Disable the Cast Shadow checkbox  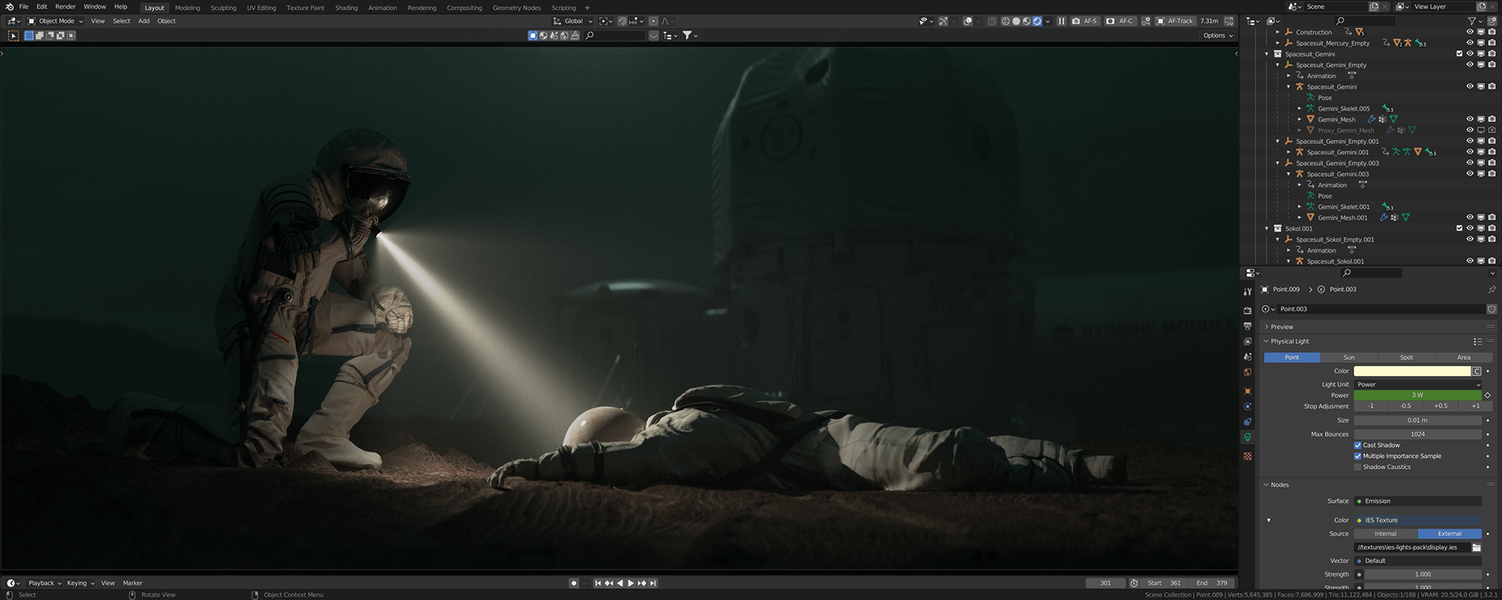click(x=1358, y=445)
